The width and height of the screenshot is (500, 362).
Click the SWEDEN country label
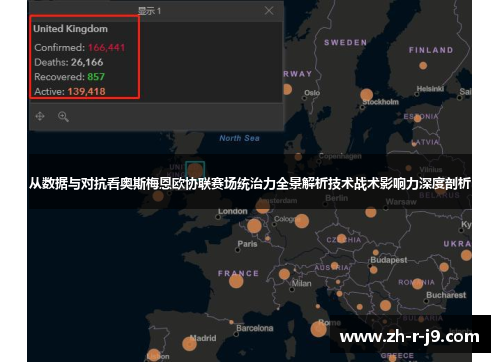tap(345, 43)
